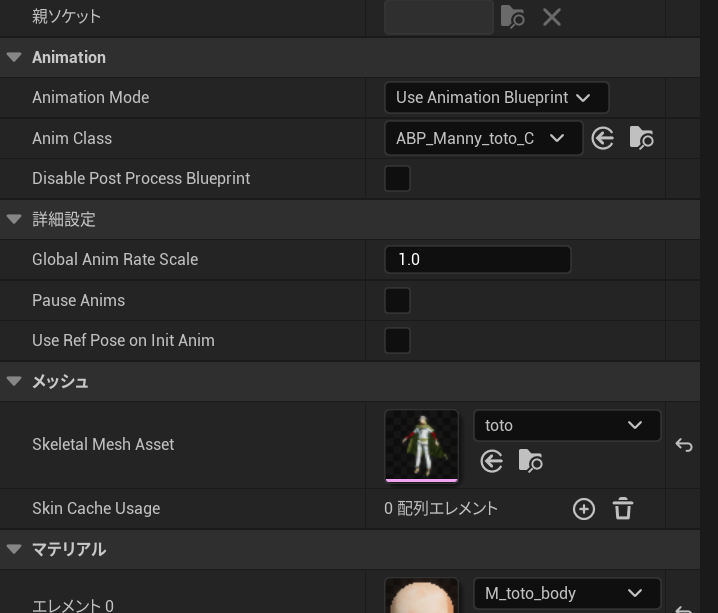Browse to parent socket using folder-search icon
The height and width of the screenshot is (613, 718).
[512, 17]
